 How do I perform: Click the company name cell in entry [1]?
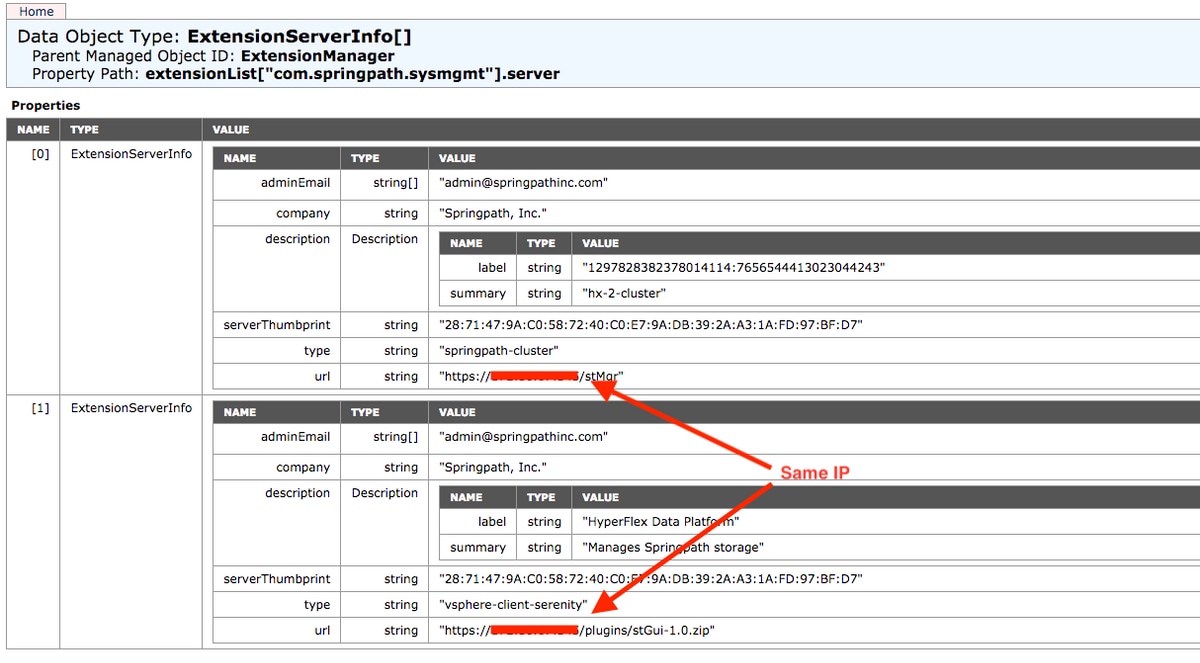303,467
